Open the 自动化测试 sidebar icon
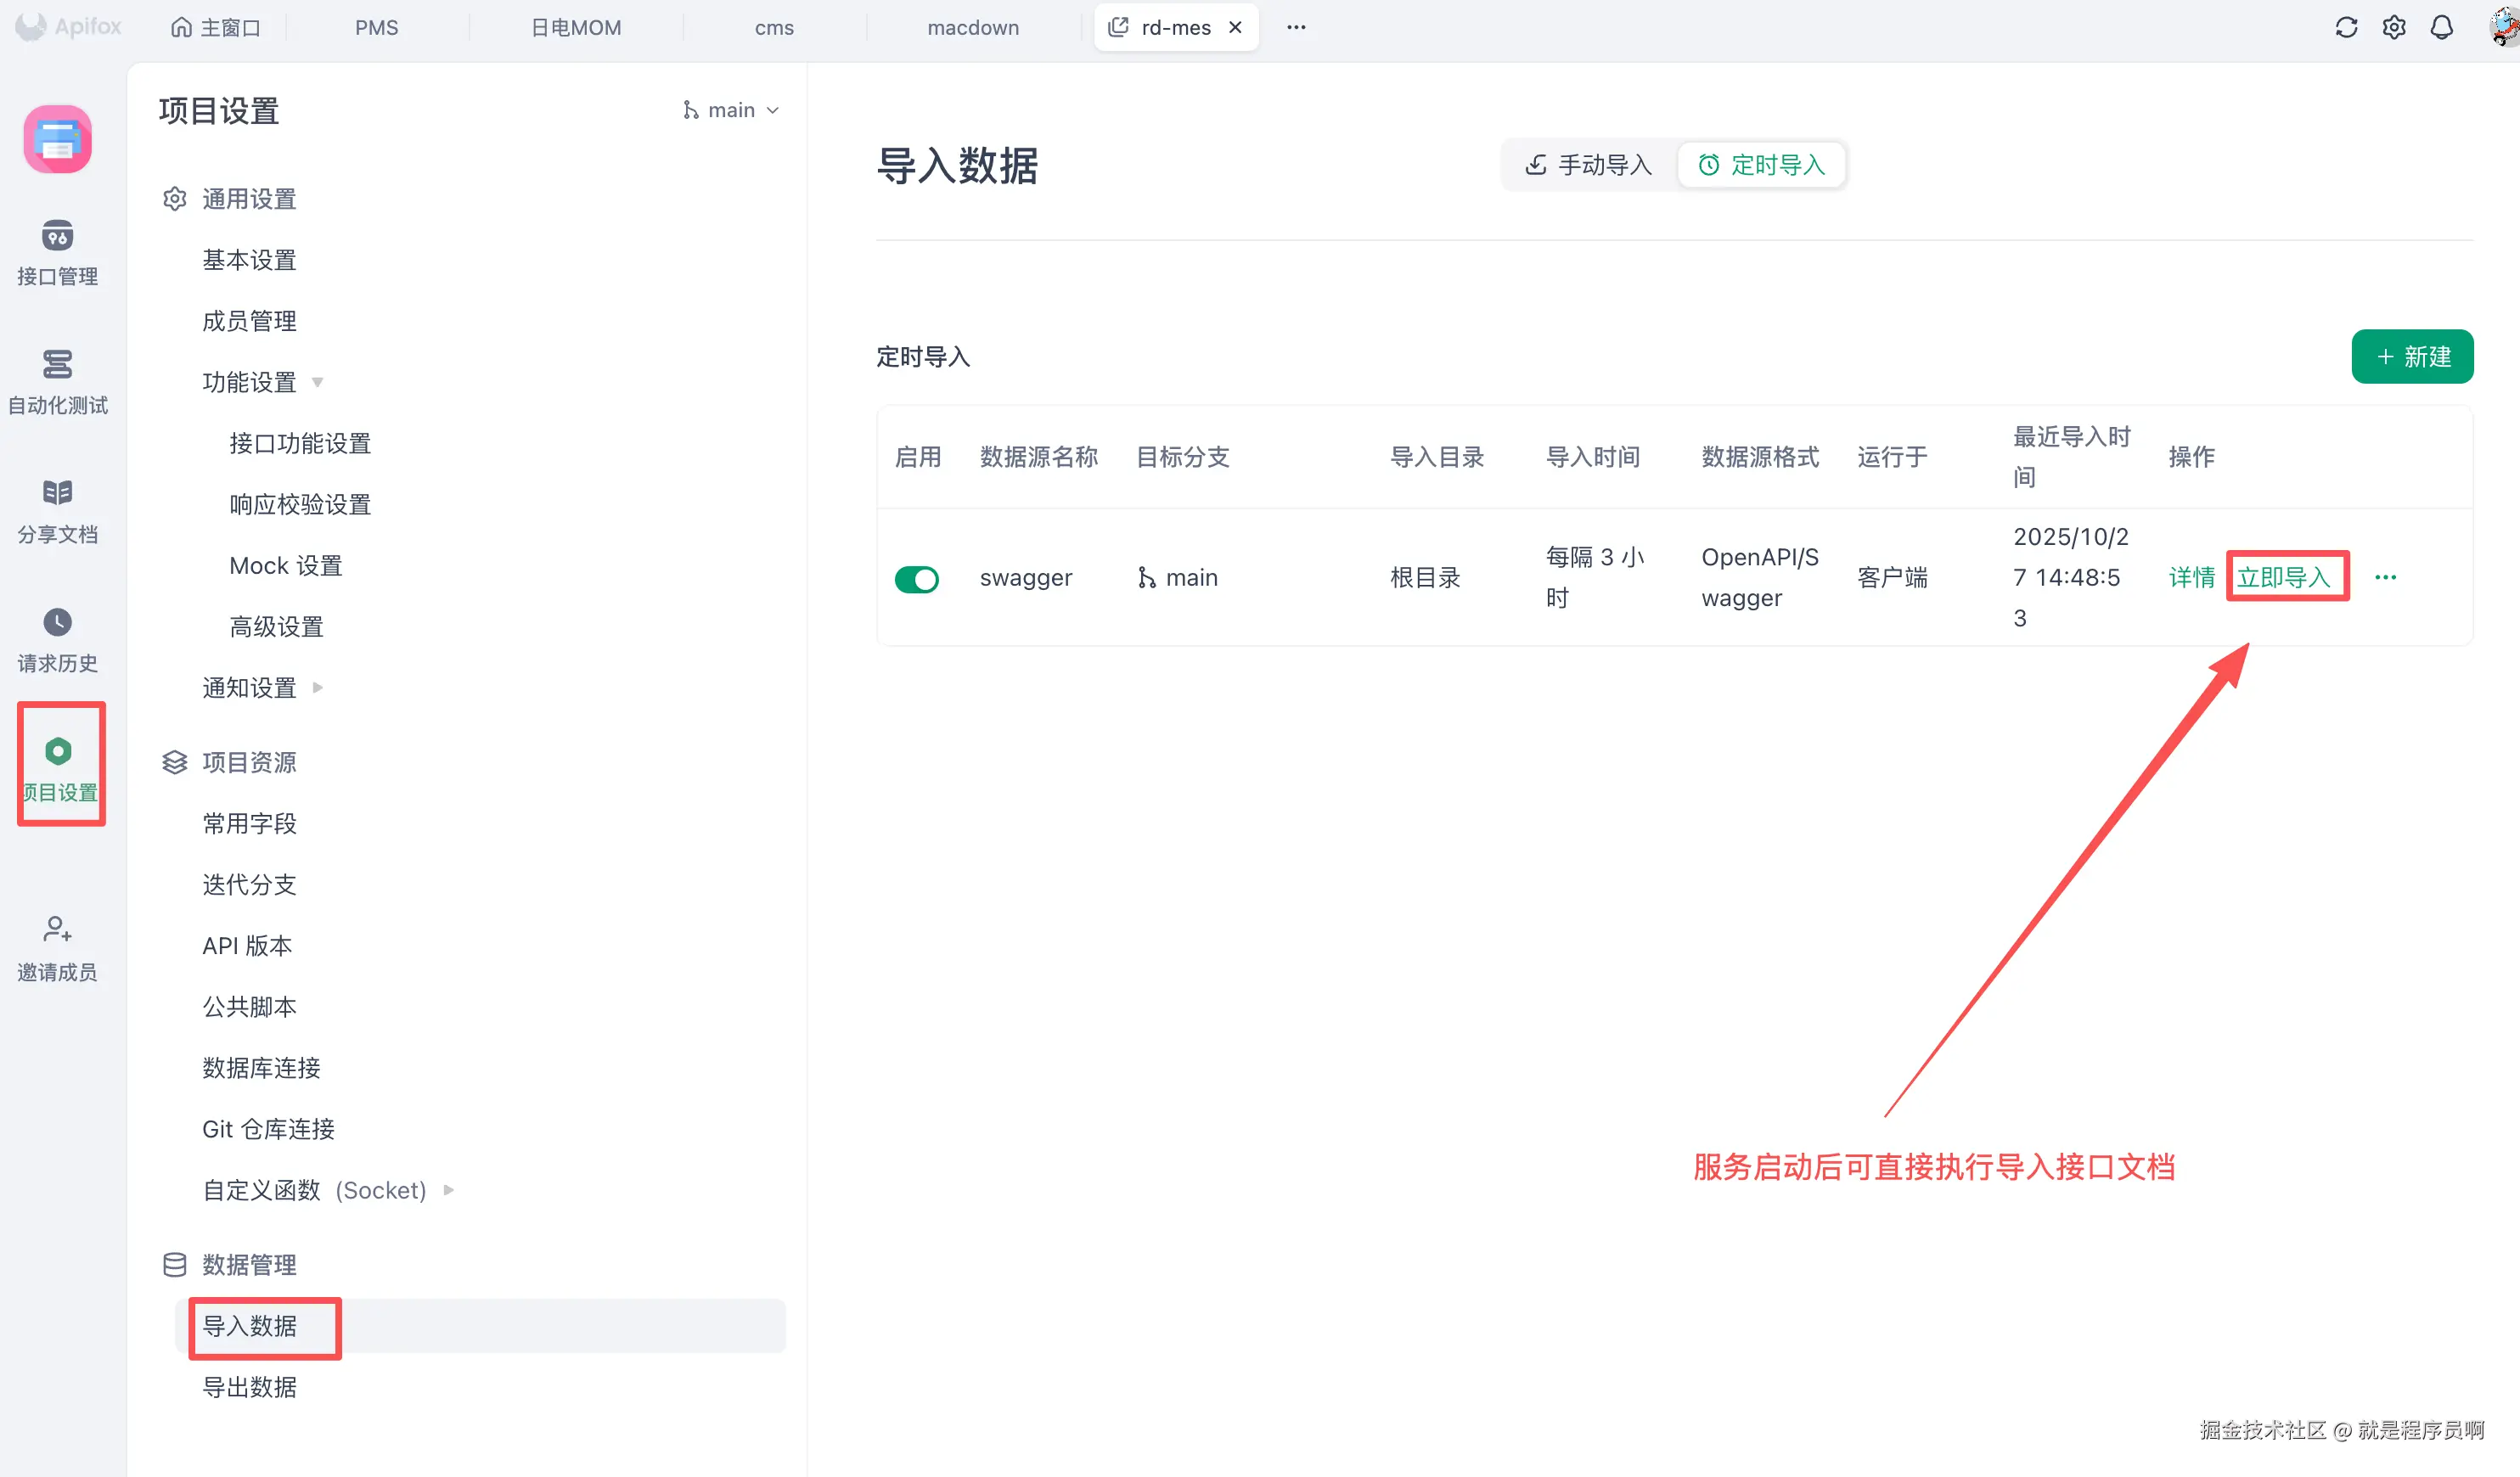Image resolution: width=2520 pixels, height=1477 pixels. [x=57, y=365]
